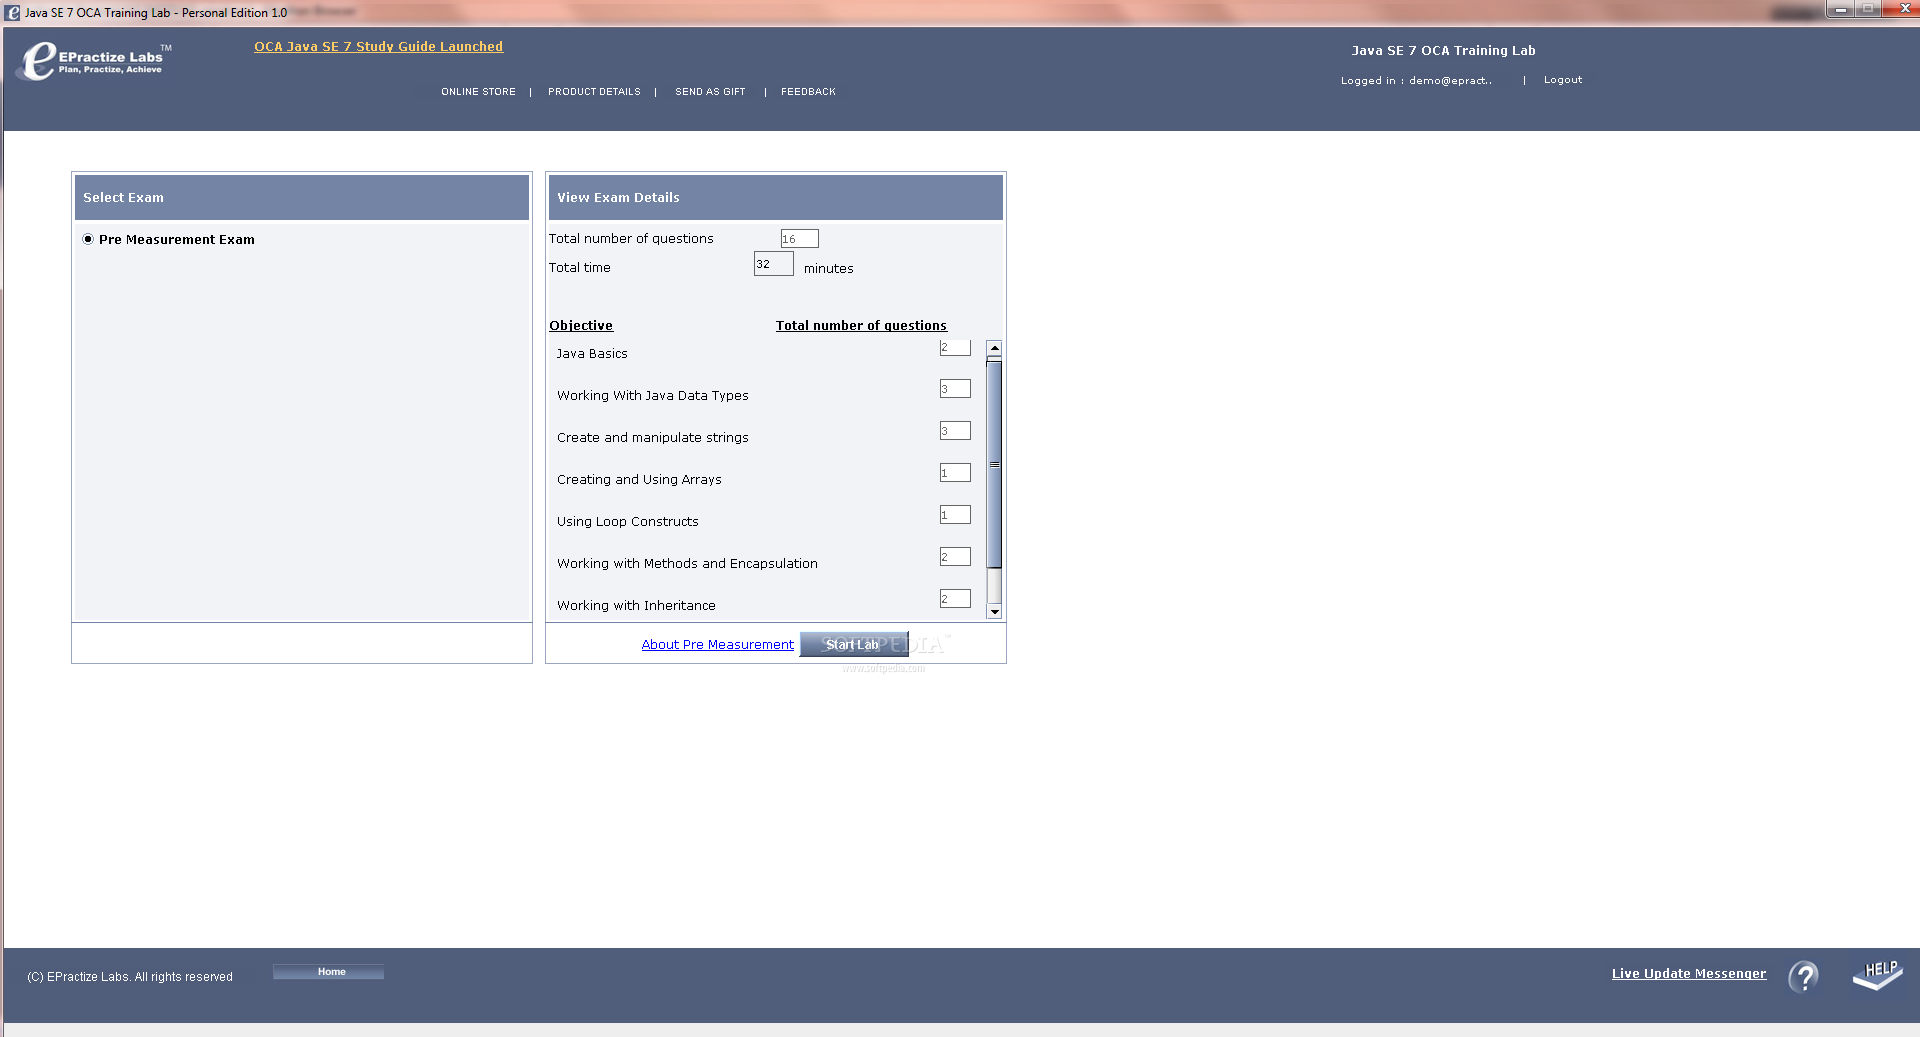
Task: Click the Objective column header
Action: (581, 326)
